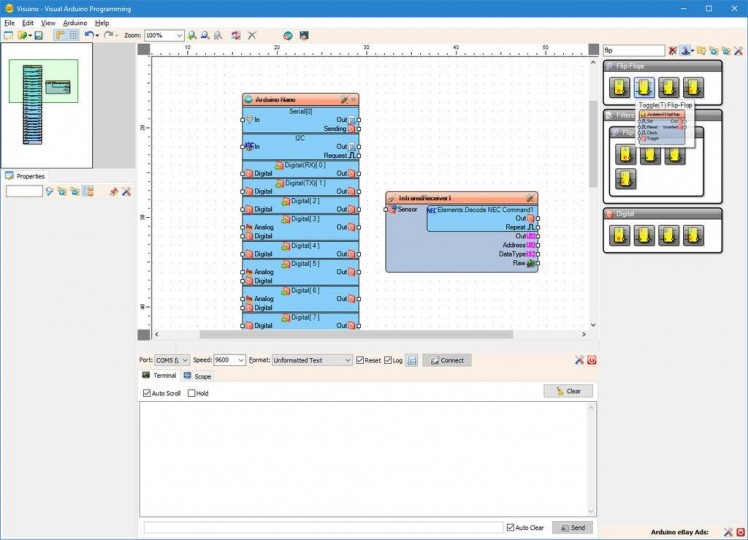748x540 pixels.
Task: Select the Toggle(T) Flip-Flop component
Action: click(645, 88)
